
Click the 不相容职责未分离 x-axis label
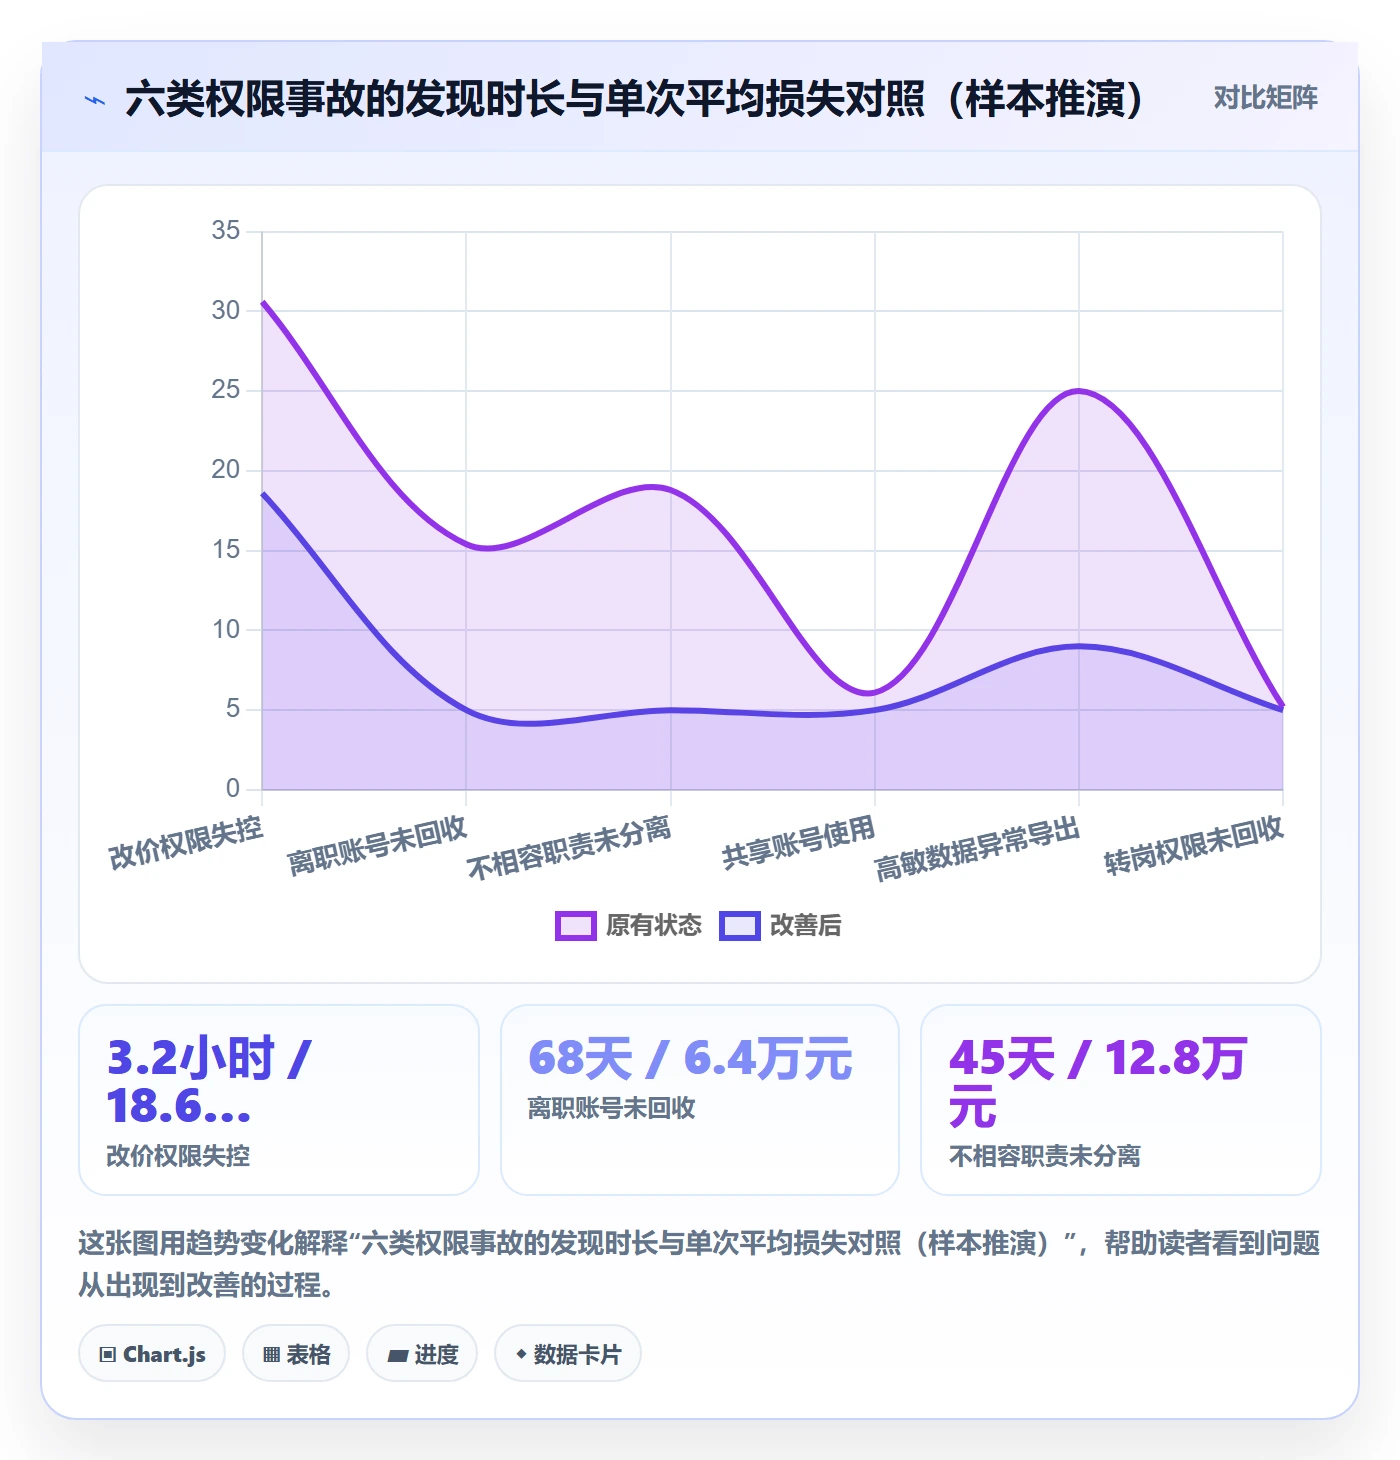click(569, 848)
